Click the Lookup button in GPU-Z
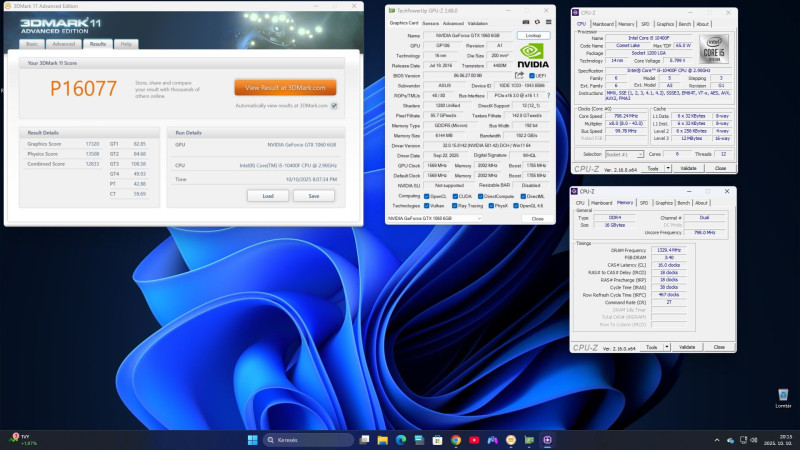This screenshot has width=800, height=450. (532, 34)
